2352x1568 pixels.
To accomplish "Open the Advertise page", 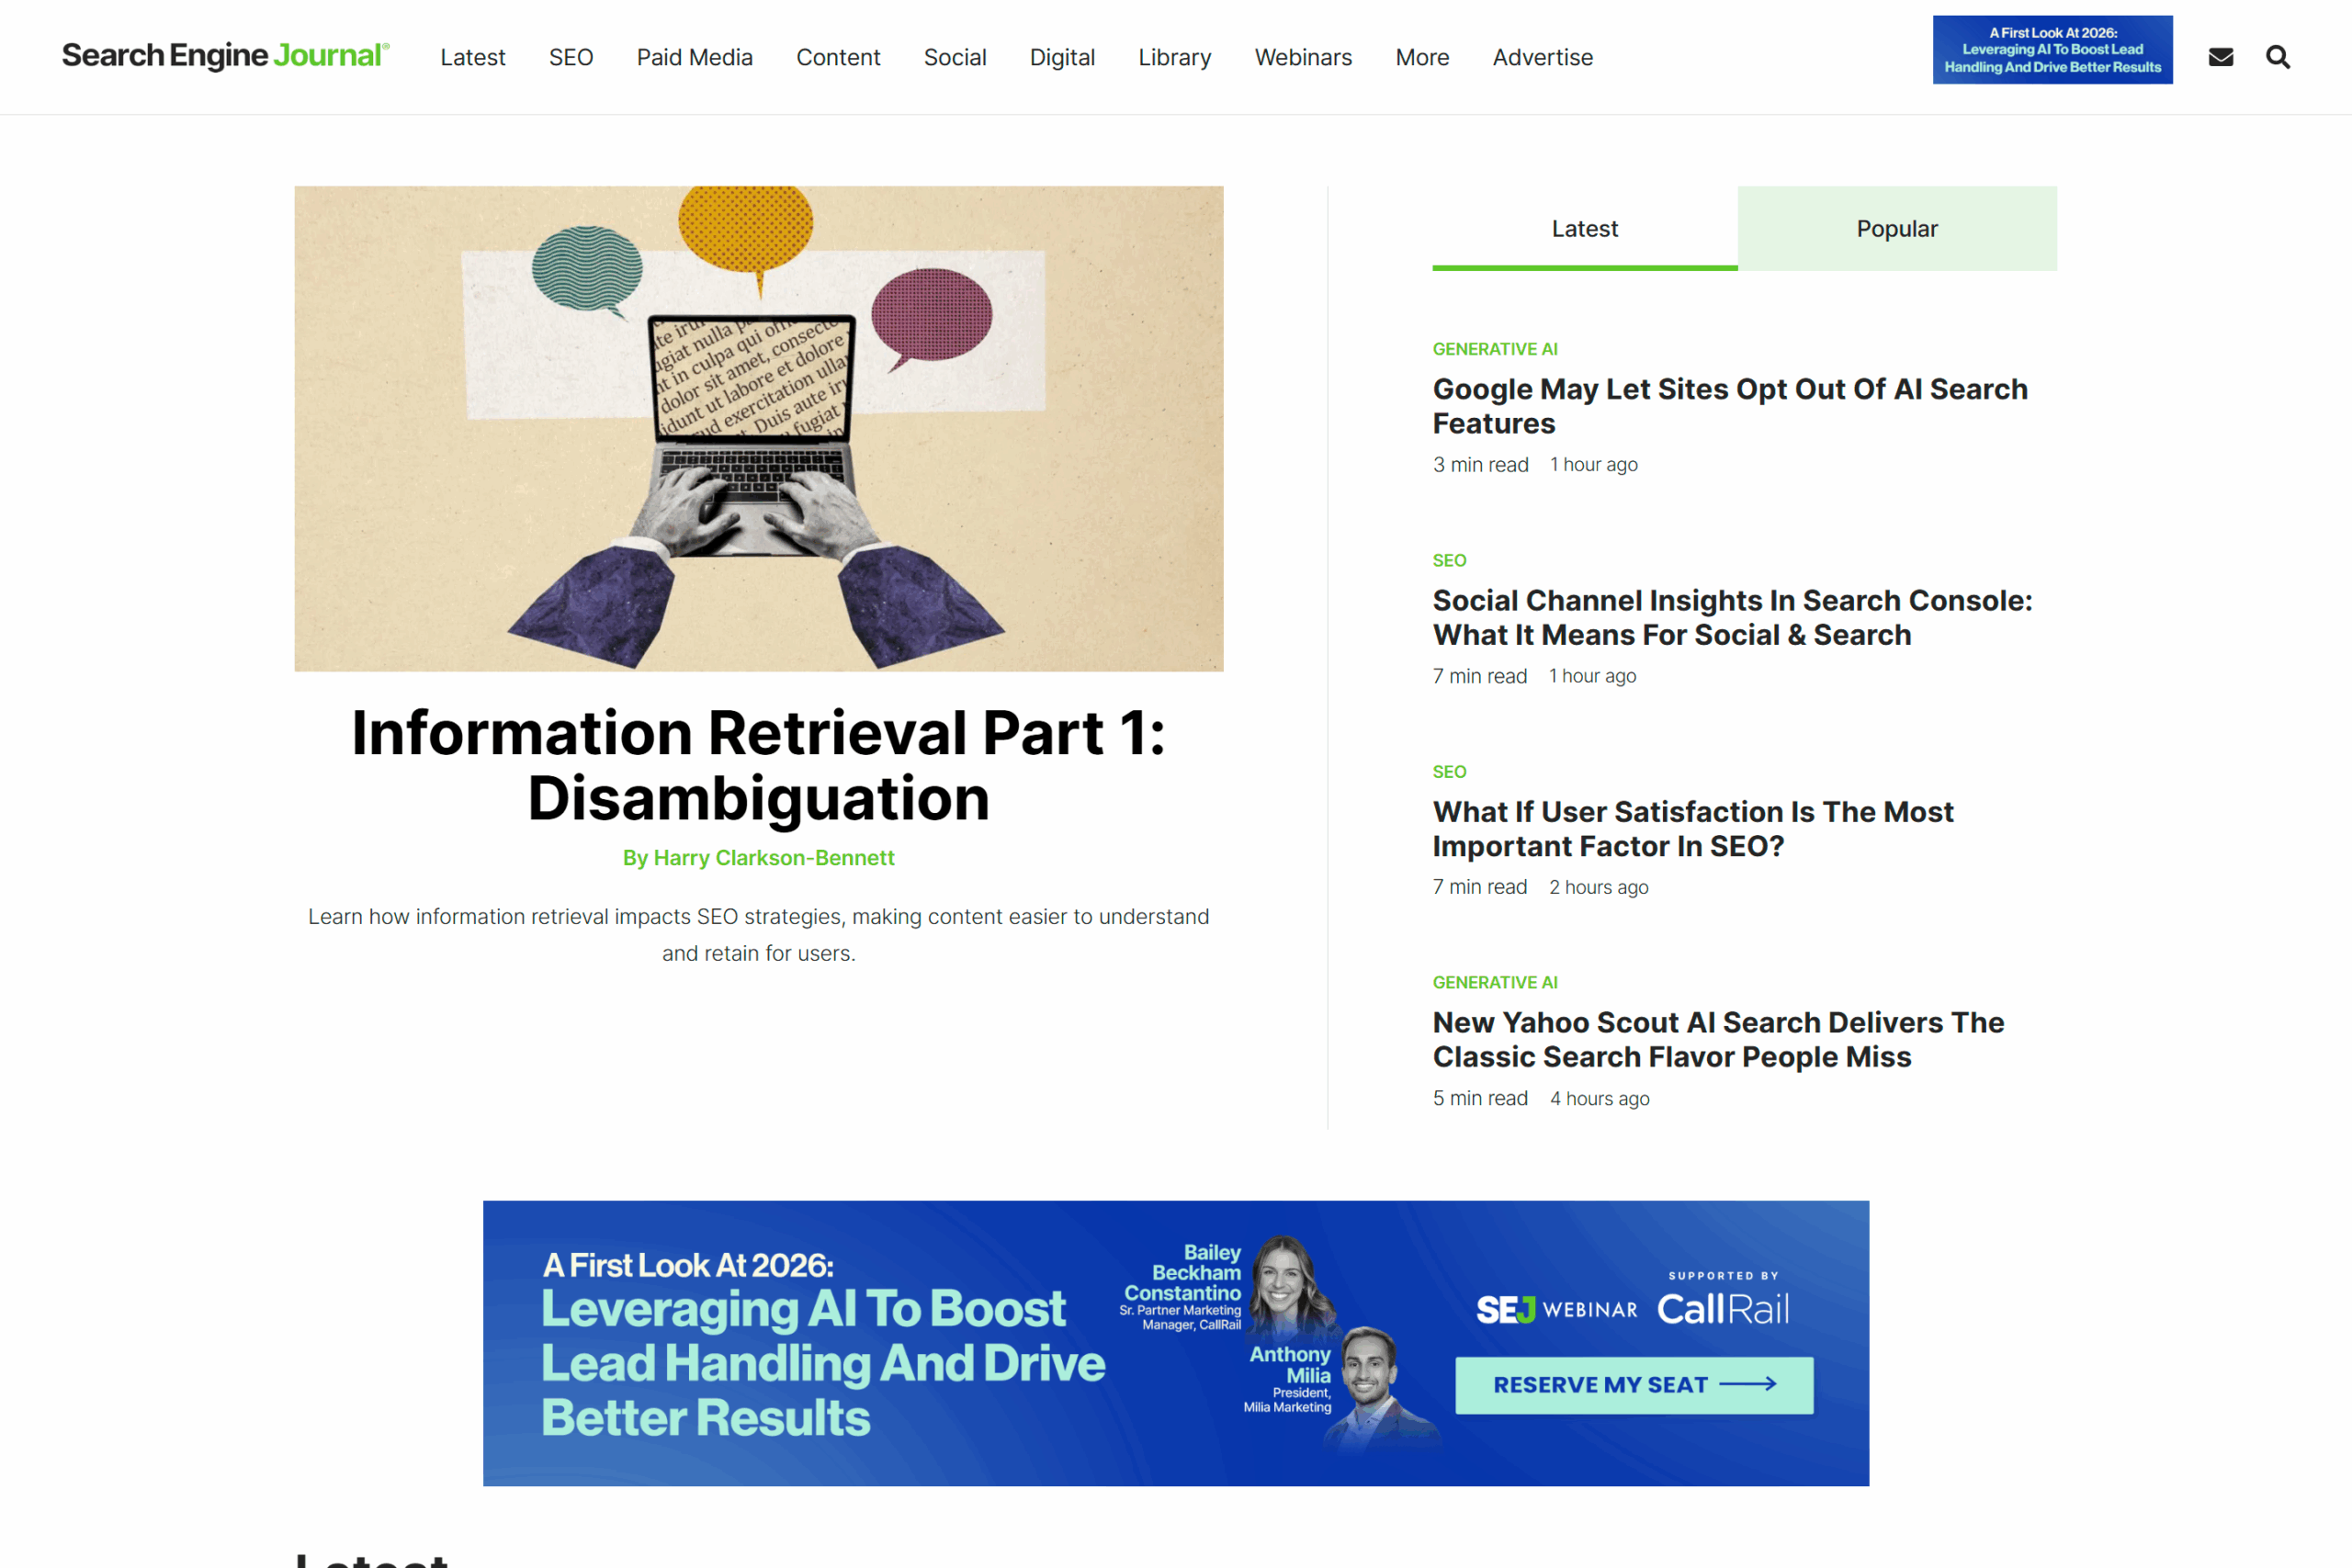I will coord(1542,57).
